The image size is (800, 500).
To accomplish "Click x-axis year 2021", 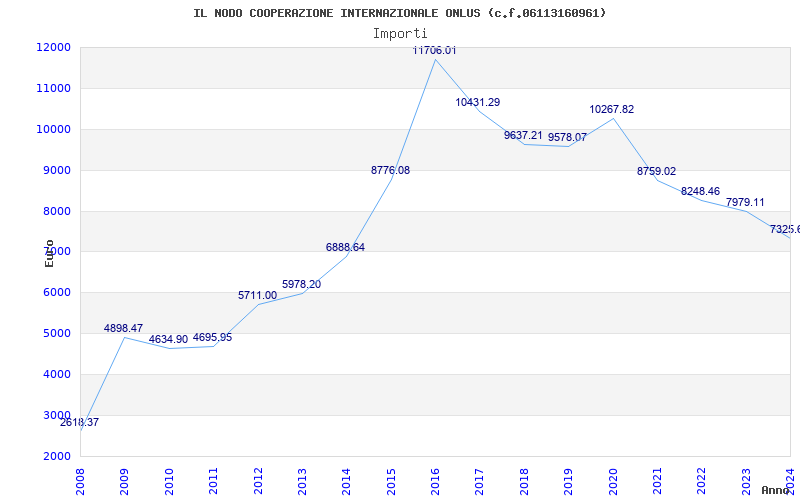I will (658, 481).
